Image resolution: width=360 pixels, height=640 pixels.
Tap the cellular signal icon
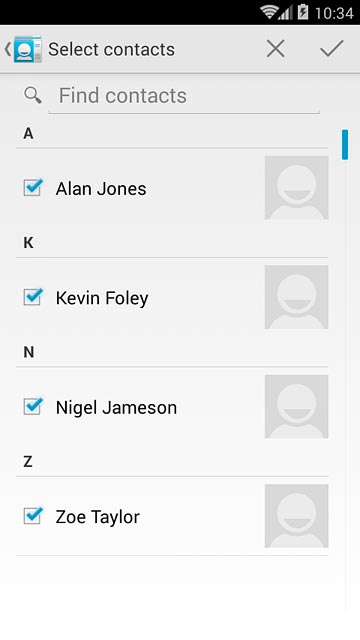coord(285,13)
